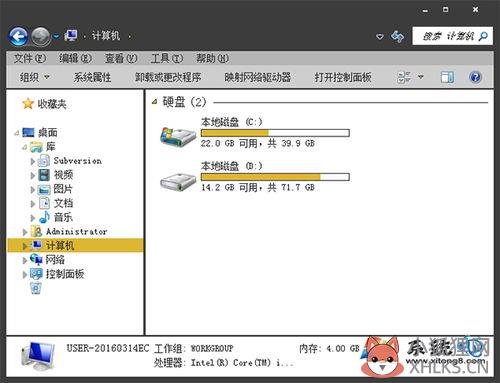500x383 pixels.
Task: Select 收藏夹 star in navigation pane
Action: (x=28, y=104)
